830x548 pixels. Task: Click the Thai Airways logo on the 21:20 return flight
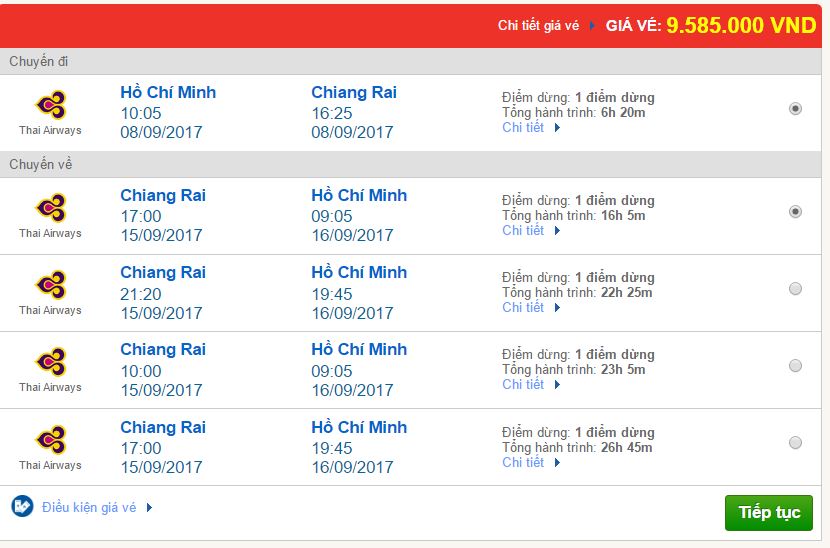(x=51, y=284)
